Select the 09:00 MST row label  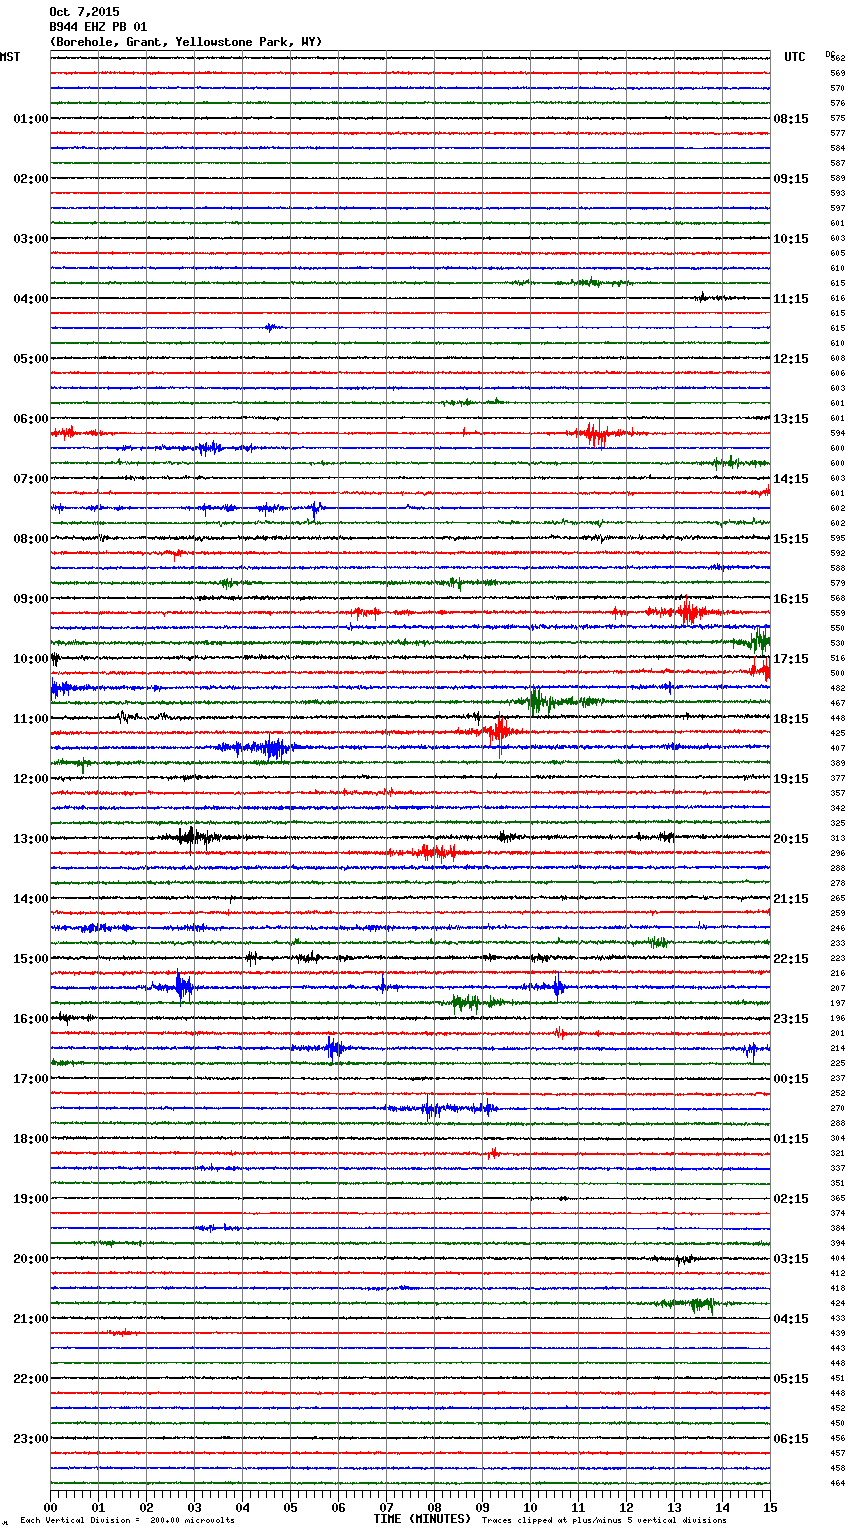(x=31, y=599)
